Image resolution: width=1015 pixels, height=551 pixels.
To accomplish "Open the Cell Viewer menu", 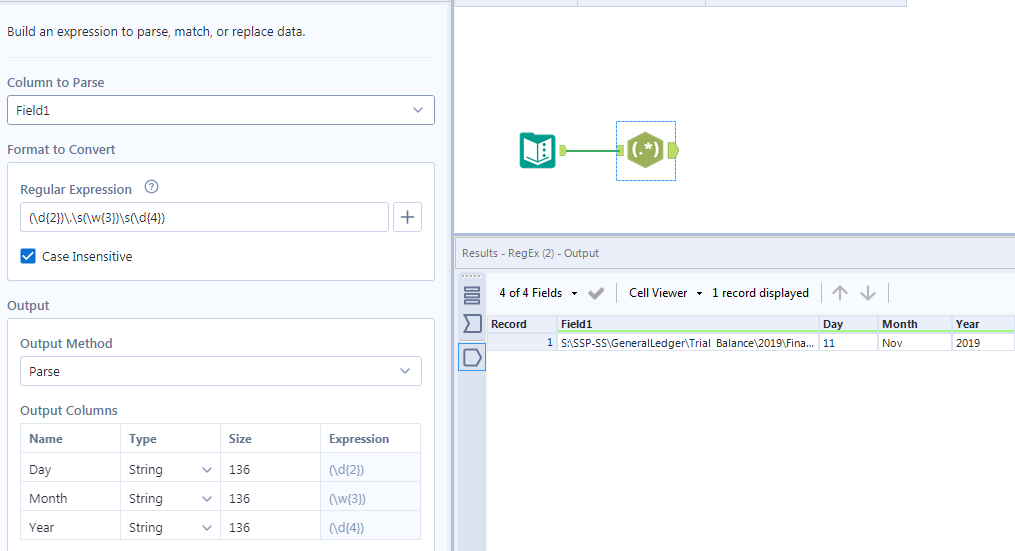I will 665,293.
